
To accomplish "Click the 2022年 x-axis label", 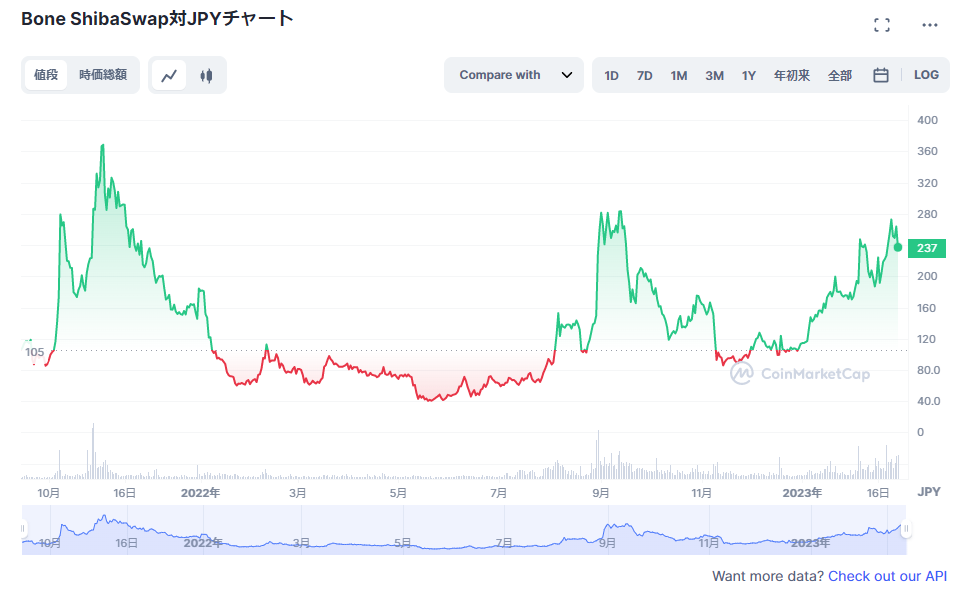I will click(x=200, y=493).
